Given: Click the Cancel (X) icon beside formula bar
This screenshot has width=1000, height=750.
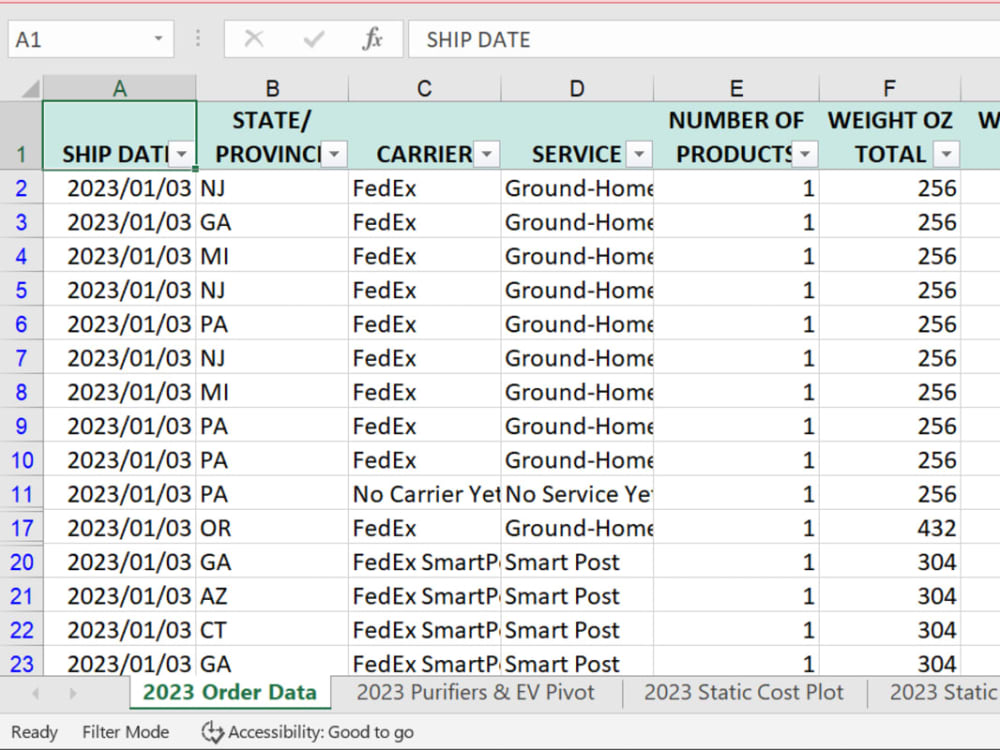Looking at the screenshot, I should 253,39.
